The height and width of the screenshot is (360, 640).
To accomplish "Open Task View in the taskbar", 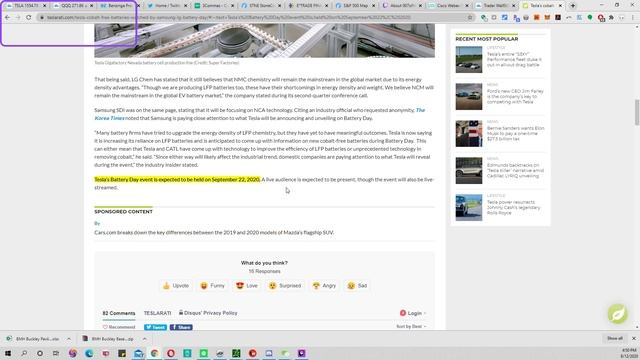I will [x=56, y=353].
